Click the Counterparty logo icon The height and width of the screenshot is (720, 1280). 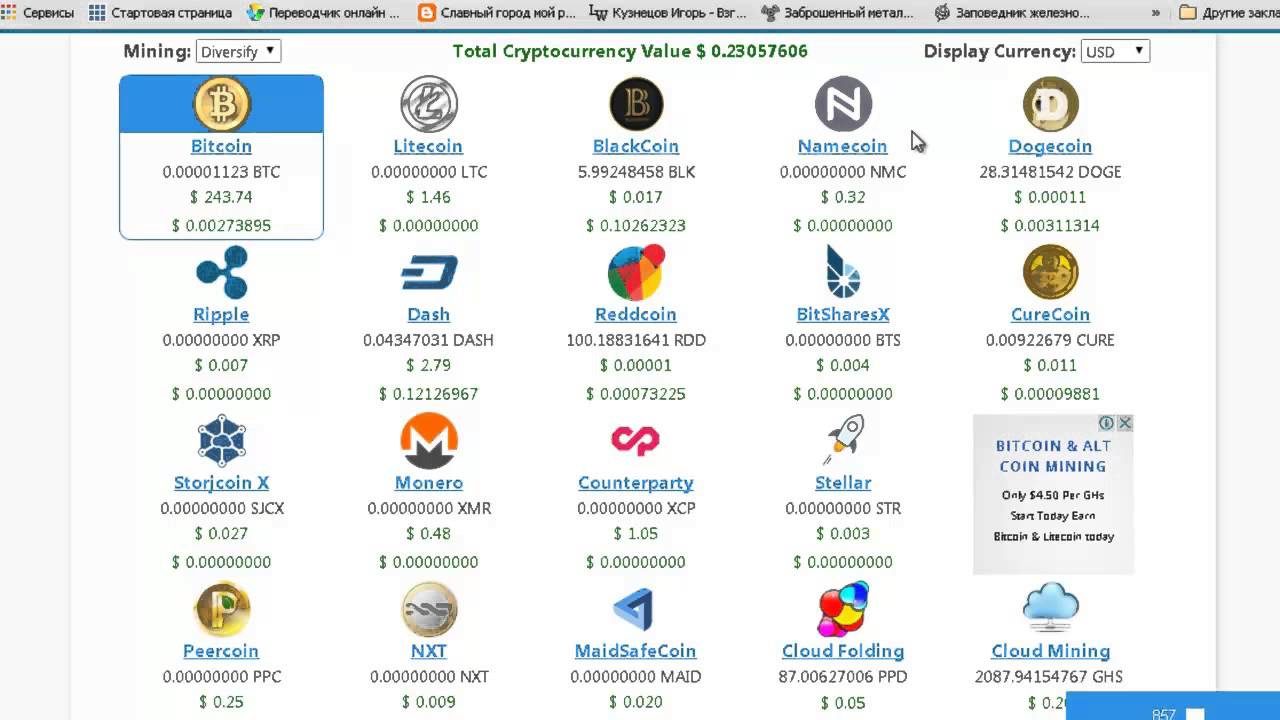point(636,440)
